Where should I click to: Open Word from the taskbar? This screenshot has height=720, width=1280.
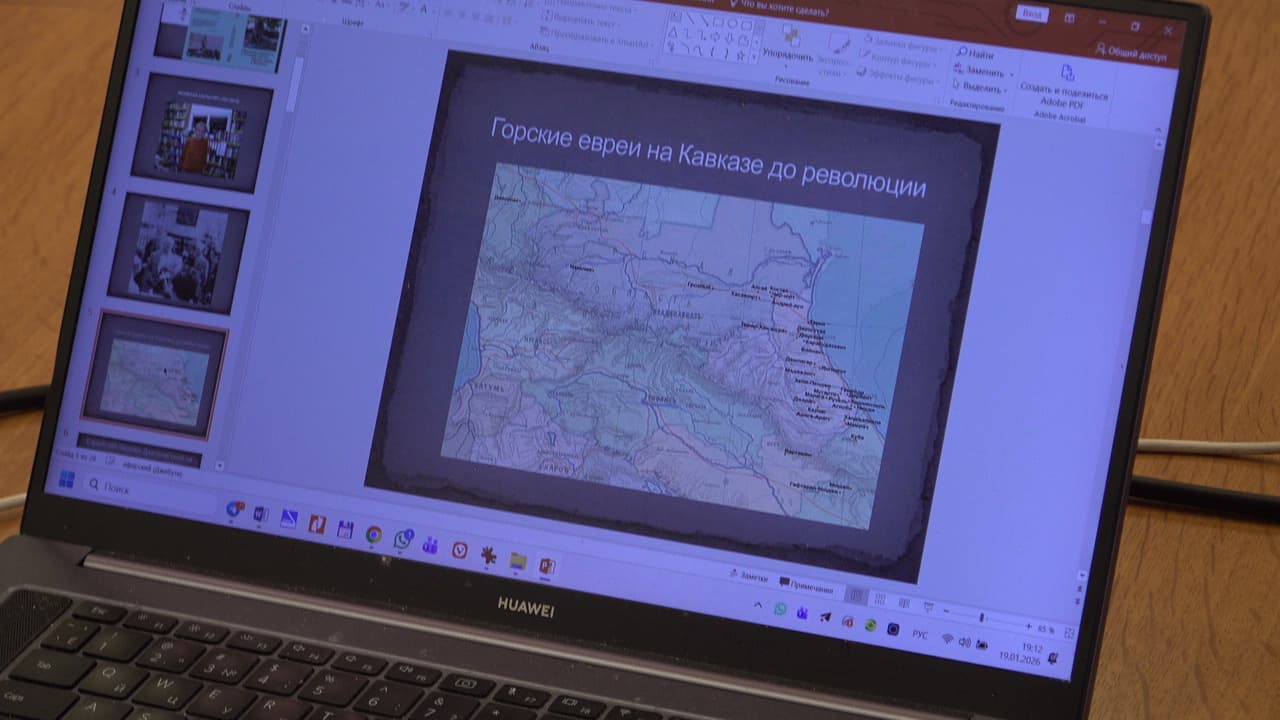click(x=261, y=514)
